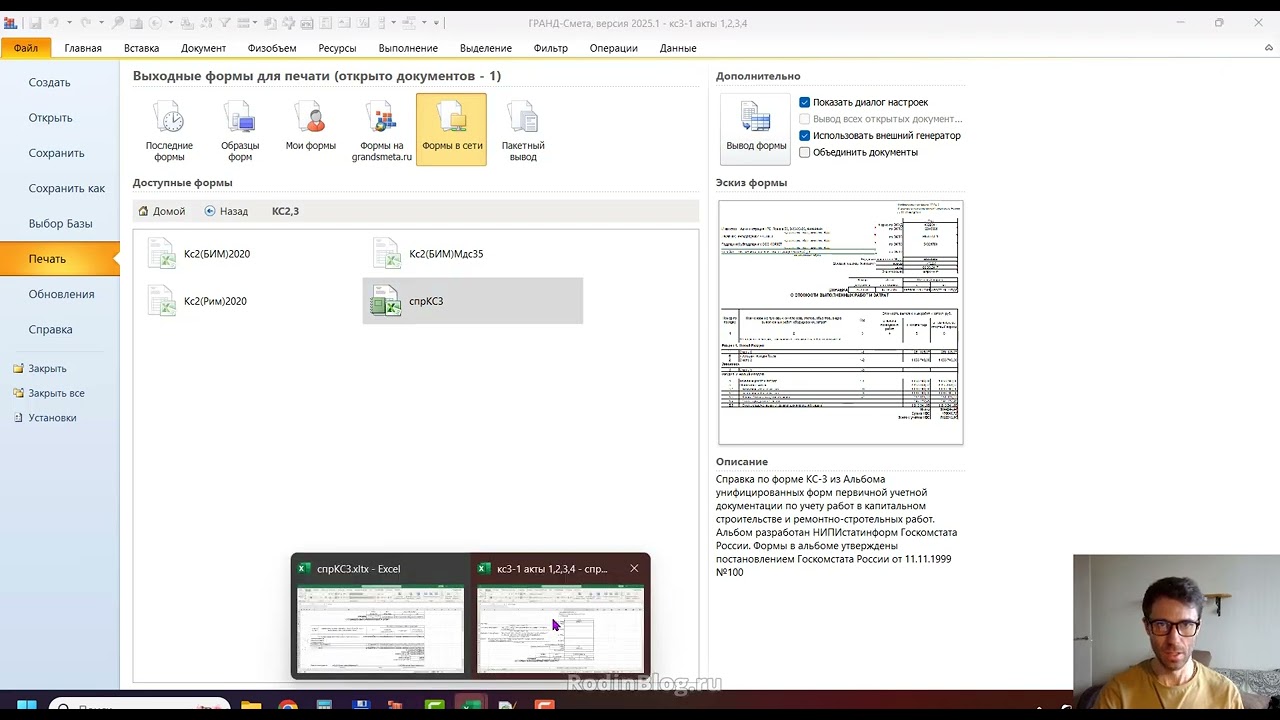Open the Выделение tab

pos(486,48)
